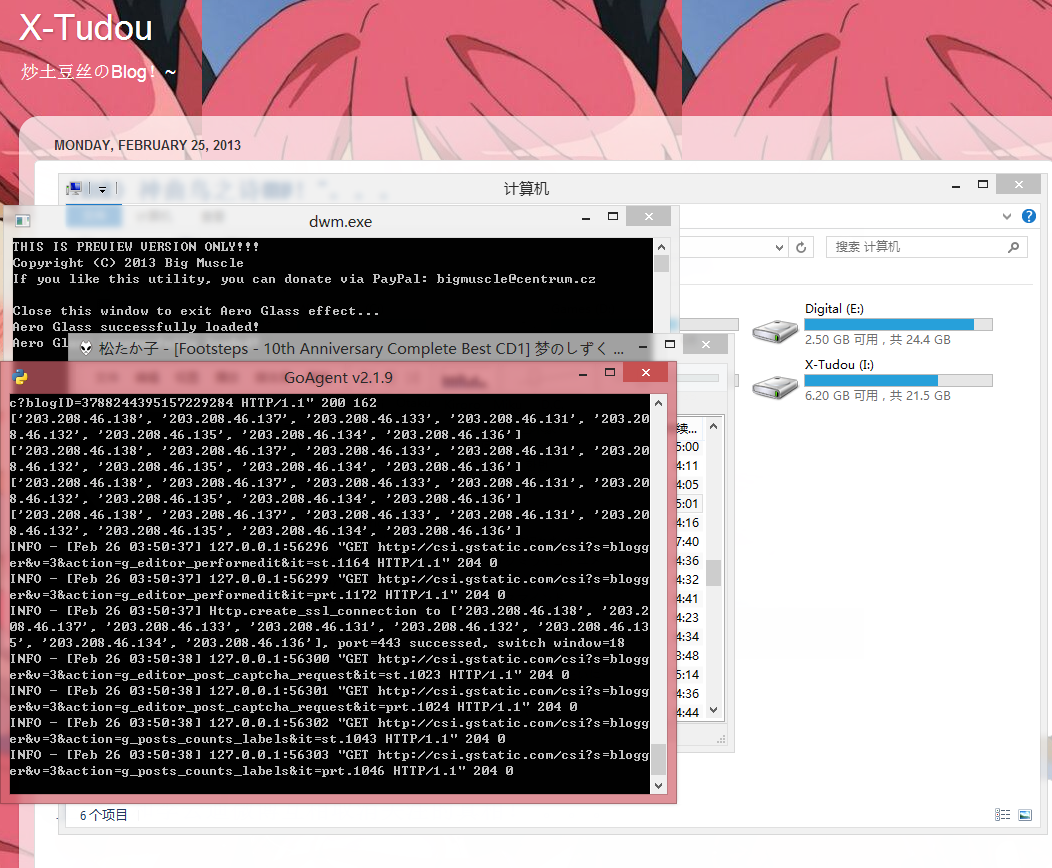Screen dimensions: 1052x868
Task: Click the magnifier icon in the search box
Action: pos(1013,248)
